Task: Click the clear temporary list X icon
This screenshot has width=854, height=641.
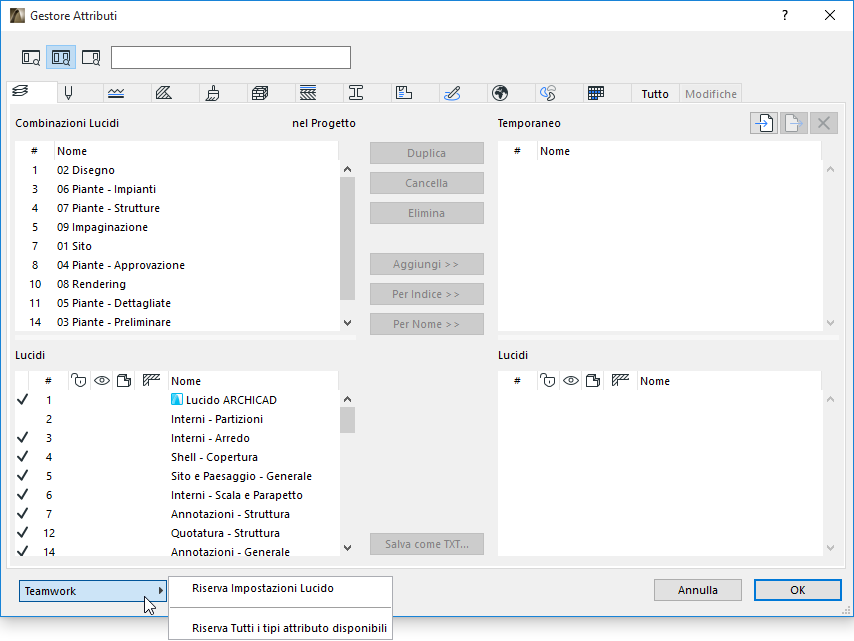Action: click(824, 123)
